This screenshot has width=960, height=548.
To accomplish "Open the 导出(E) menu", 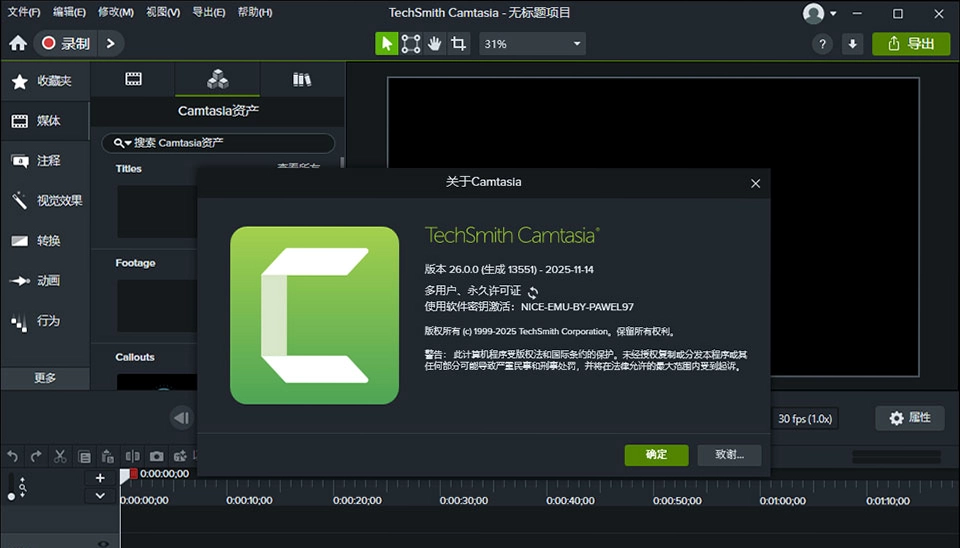I will pos(209,12).
